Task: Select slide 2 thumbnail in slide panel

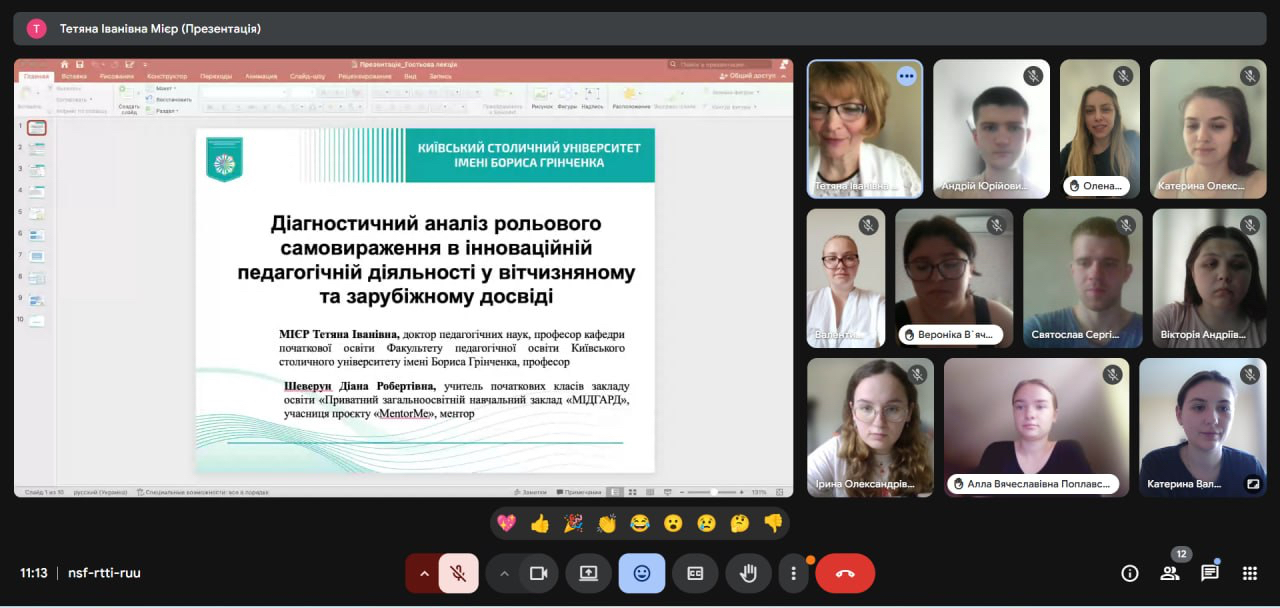Action: [37, 148]
